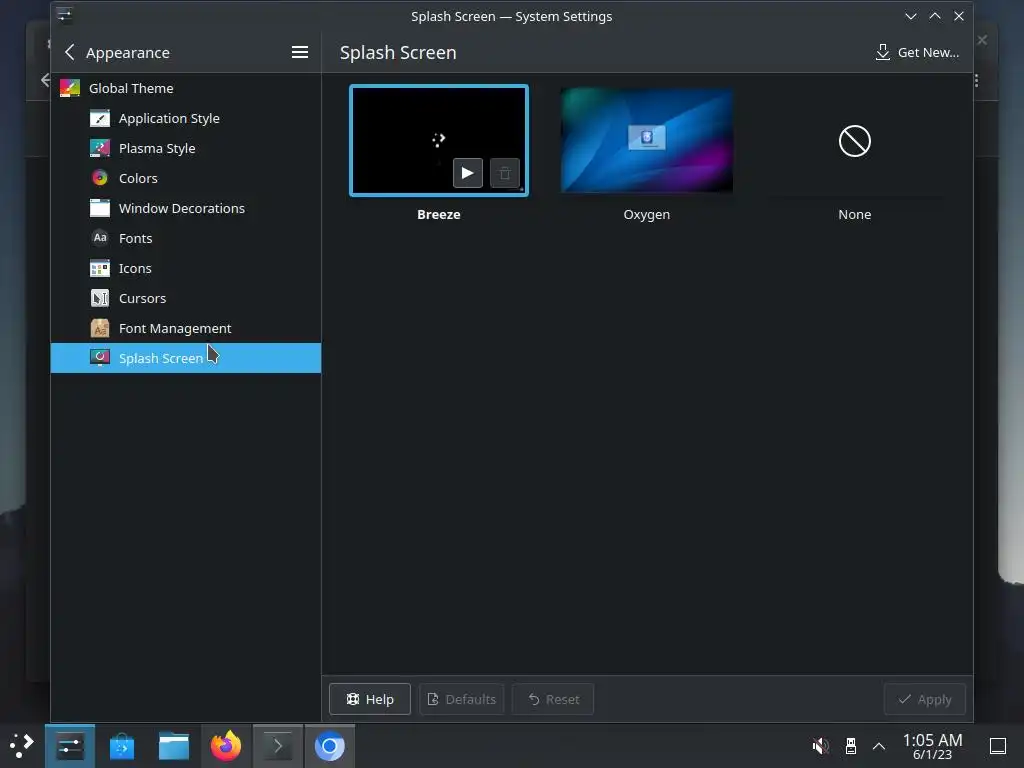Open Window Decorations settings
Image resolution: width=1024 pixels, height=768 pixels.
pyautogui.click(x=185, y=208)
